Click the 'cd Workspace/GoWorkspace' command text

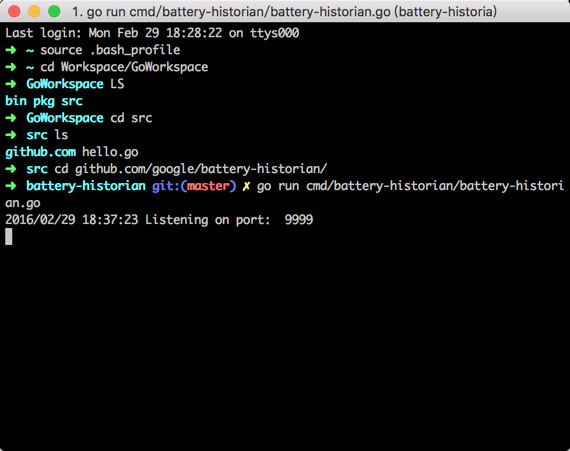click(124, 67)
